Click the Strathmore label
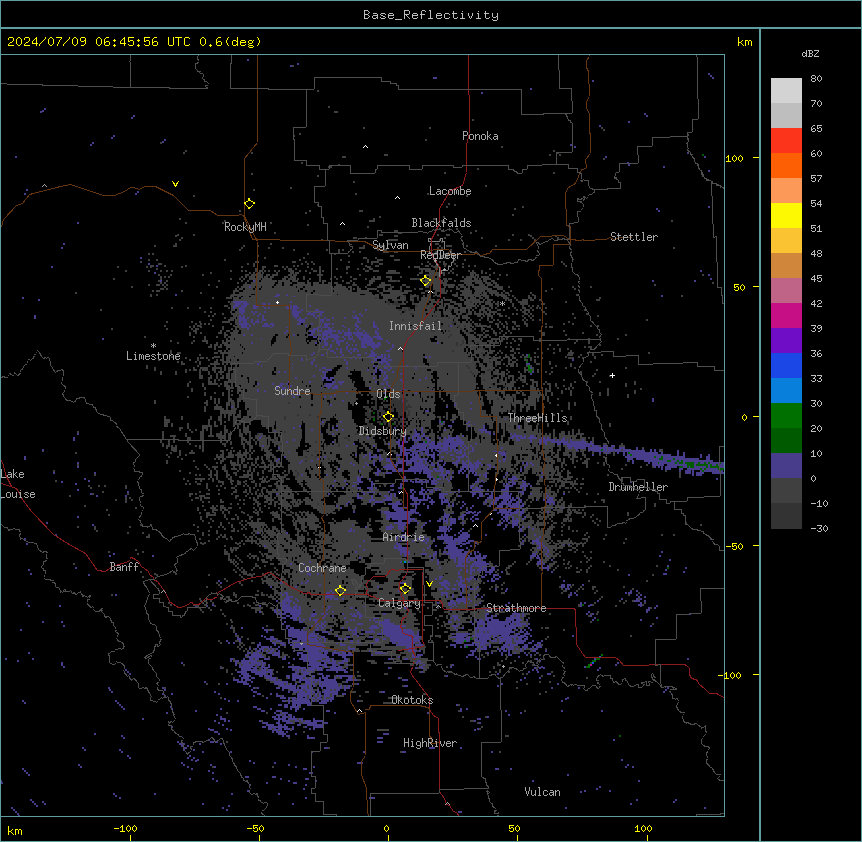Image resolution: width=862 pixels, height=842 pixels. pos(516,608)
